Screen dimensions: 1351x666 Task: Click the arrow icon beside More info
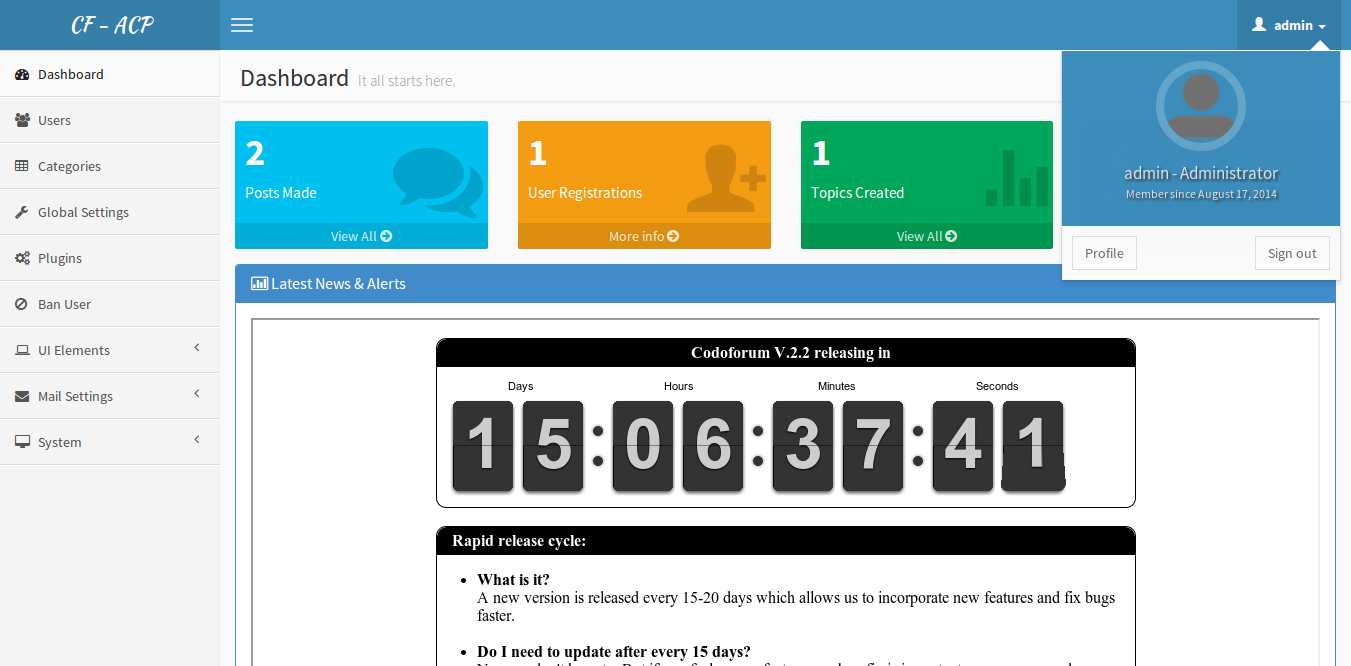(x=673, y=236)
